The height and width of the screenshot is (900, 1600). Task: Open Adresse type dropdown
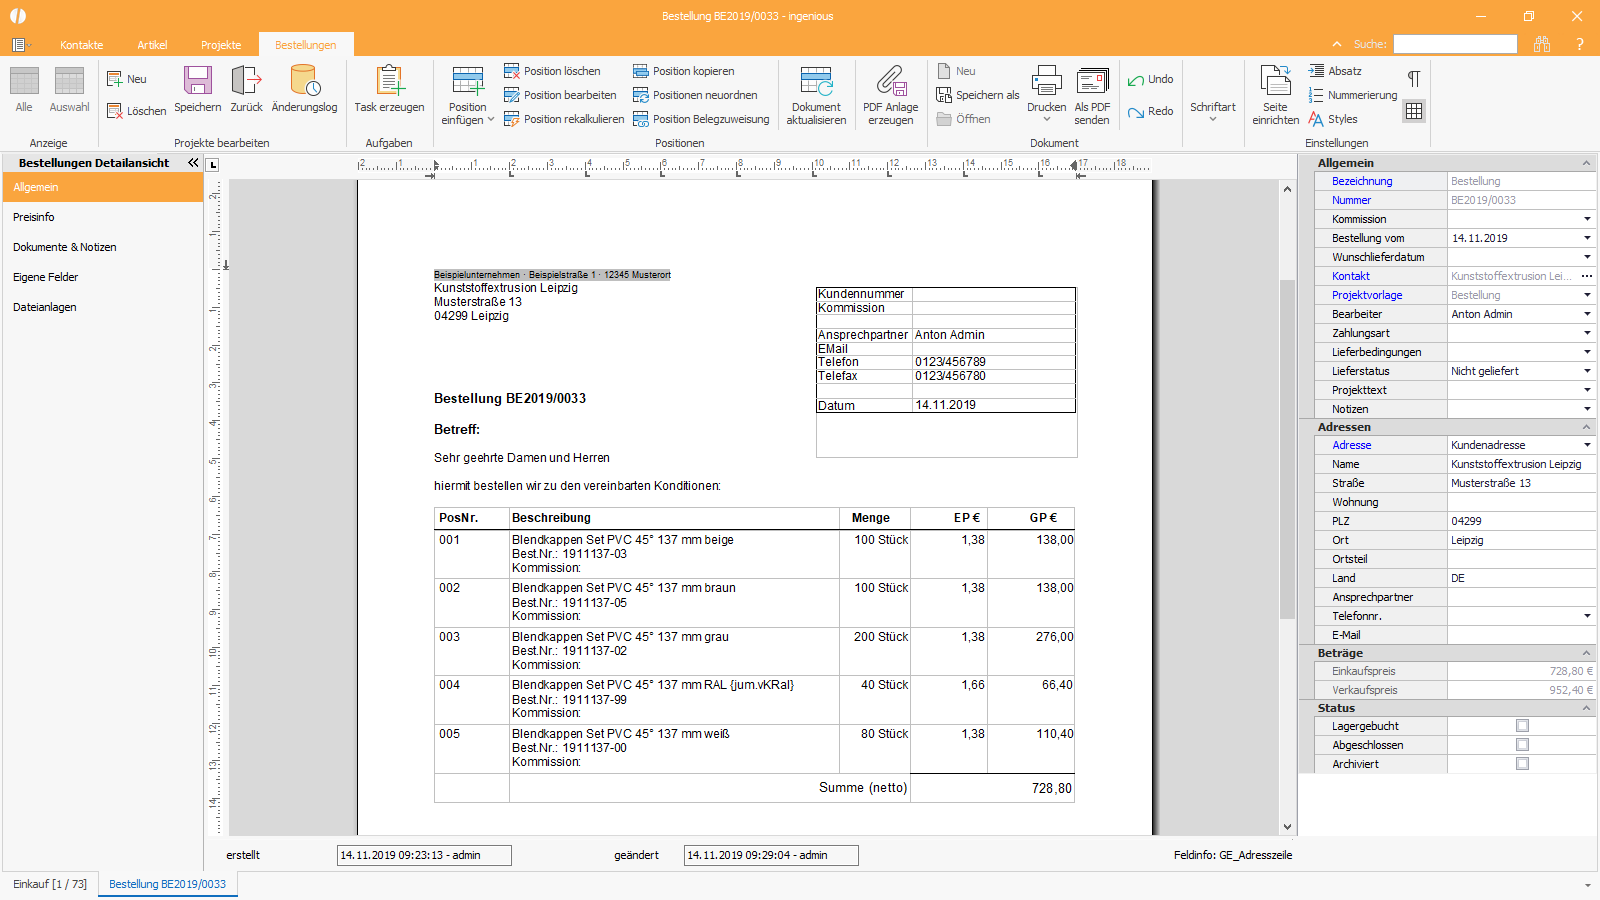(x=1587, y=445)
